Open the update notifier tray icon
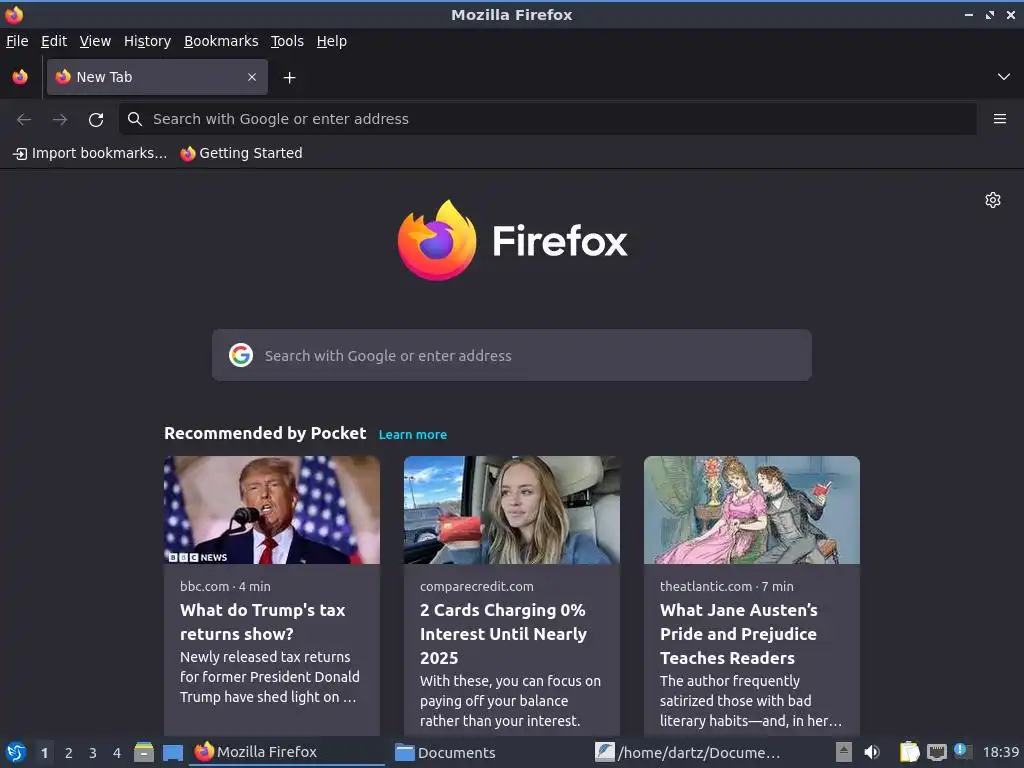This screenshot has height=768, width=1024. pos(963,751)
